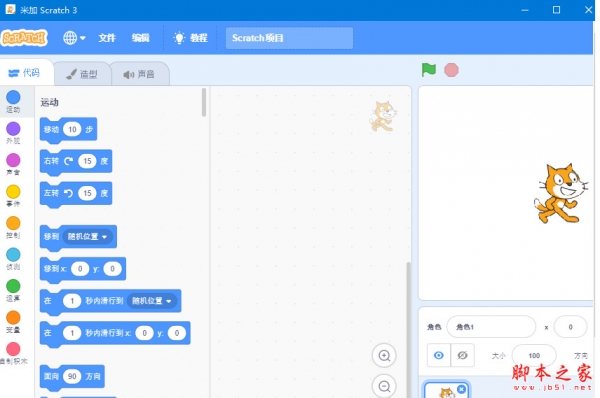This screenshot has height=398, width=600.
Task: Click the 左转 15 度 block's rotate icon
Action: coord(68,193)
